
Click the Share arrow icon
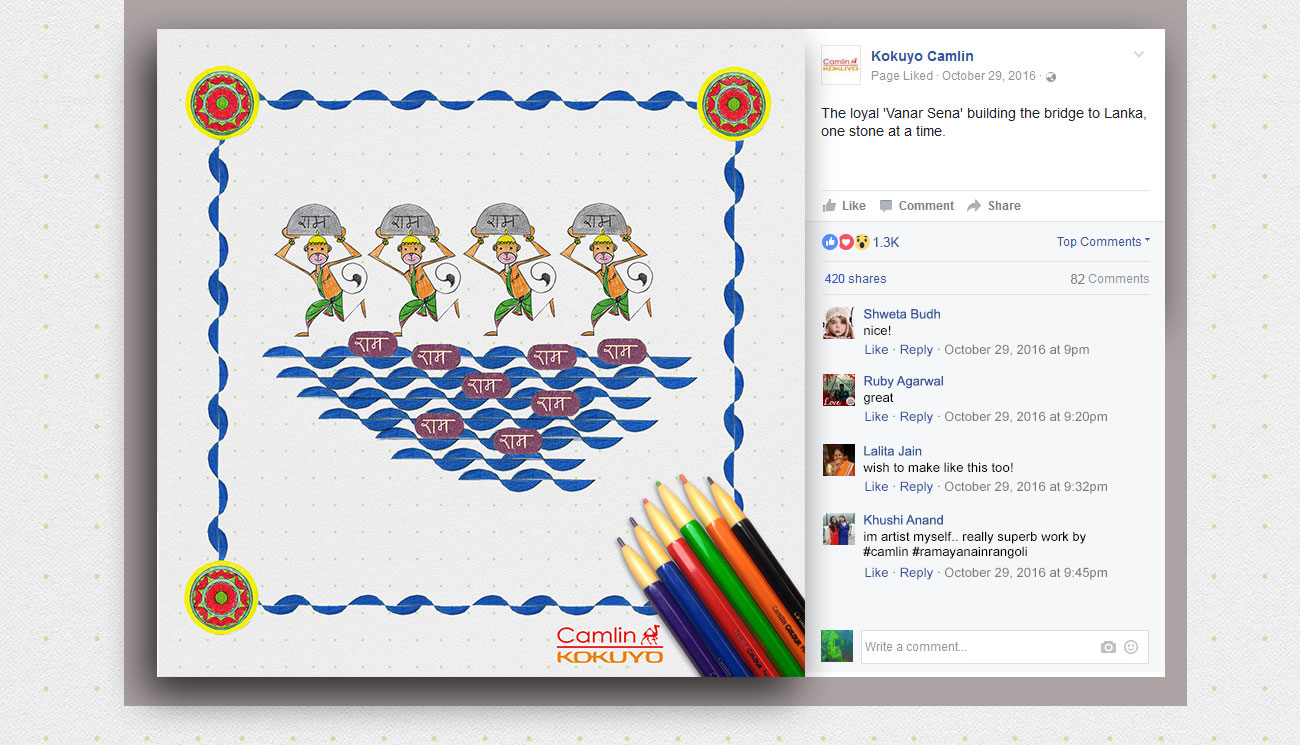pyautogui.click(x=974, y=206)
